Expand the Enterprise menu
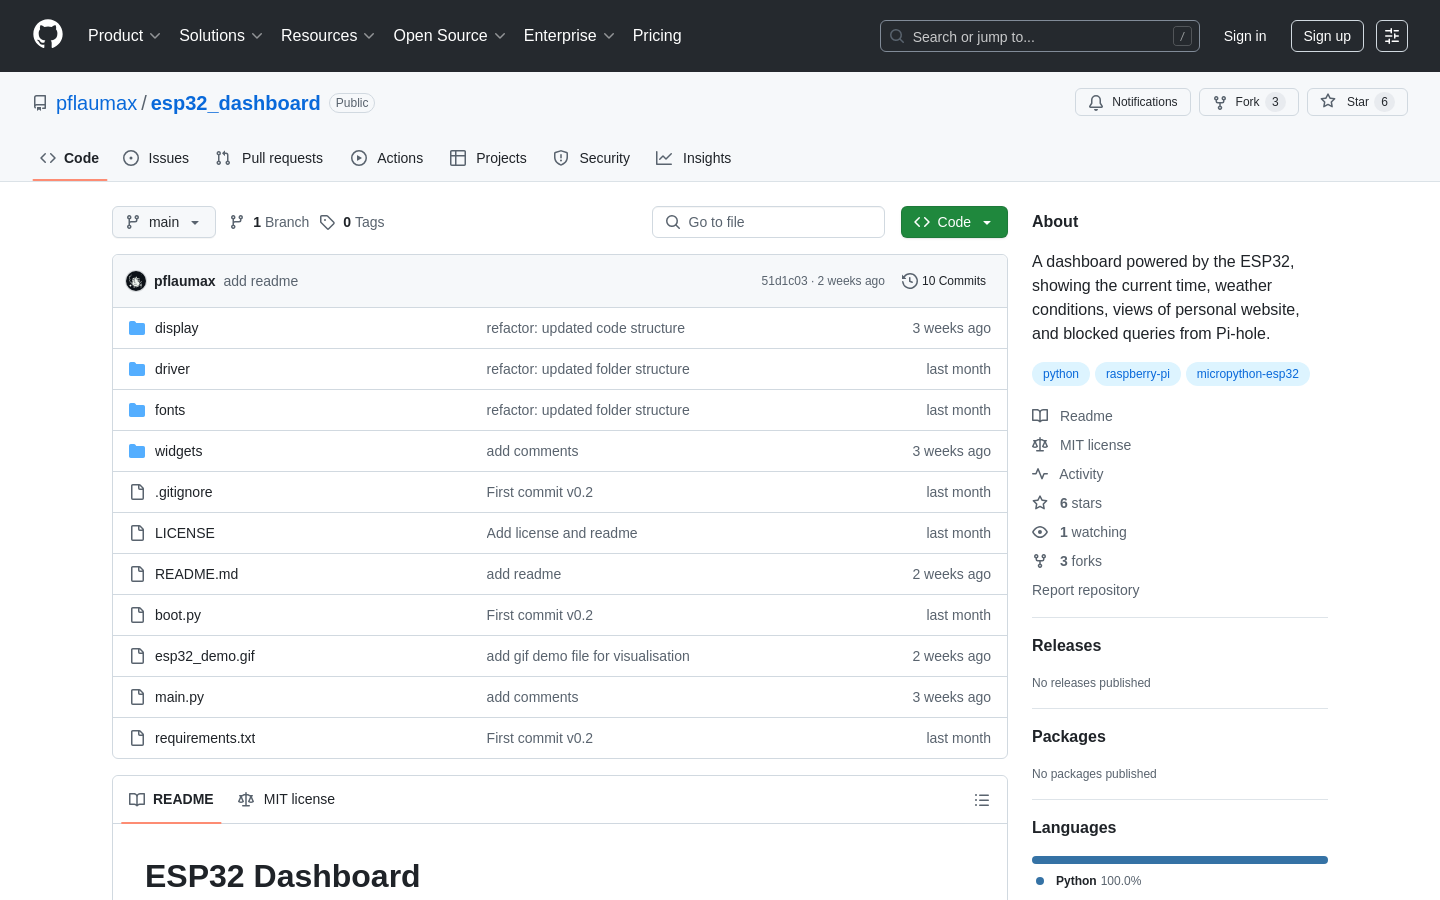Image resolution: width=1440 pixels, height=900 pixels. click(x=569, y=36)
